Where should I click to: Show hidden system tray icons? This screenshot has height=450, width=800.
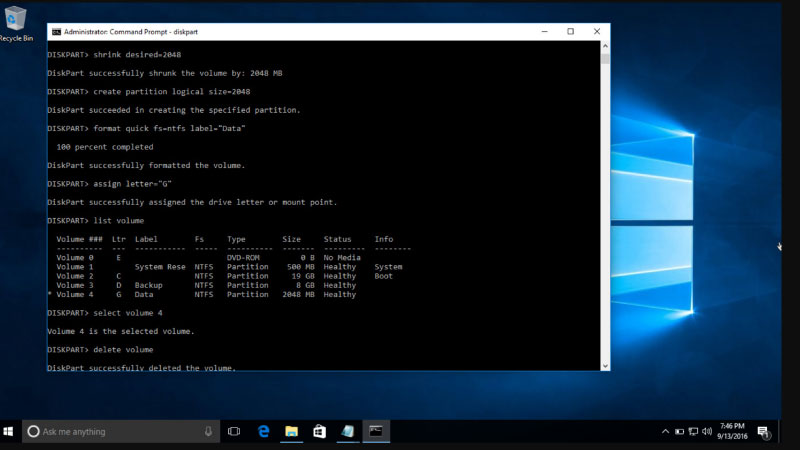(x=666, y=431)
